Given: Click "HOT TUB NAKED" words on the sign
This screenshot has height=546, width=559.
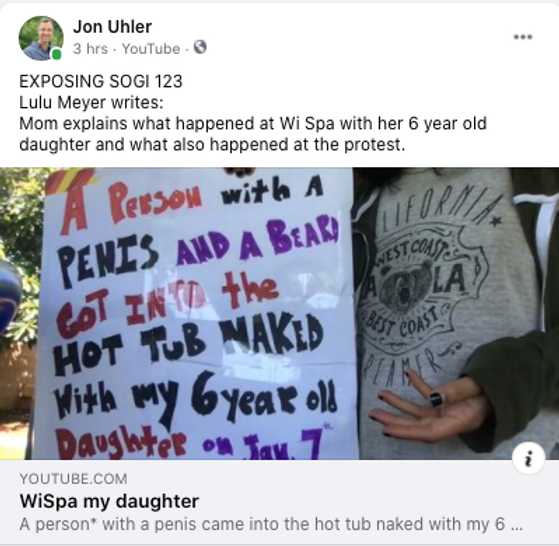Looking at the screenshot, I should click(x=187, y=340).
